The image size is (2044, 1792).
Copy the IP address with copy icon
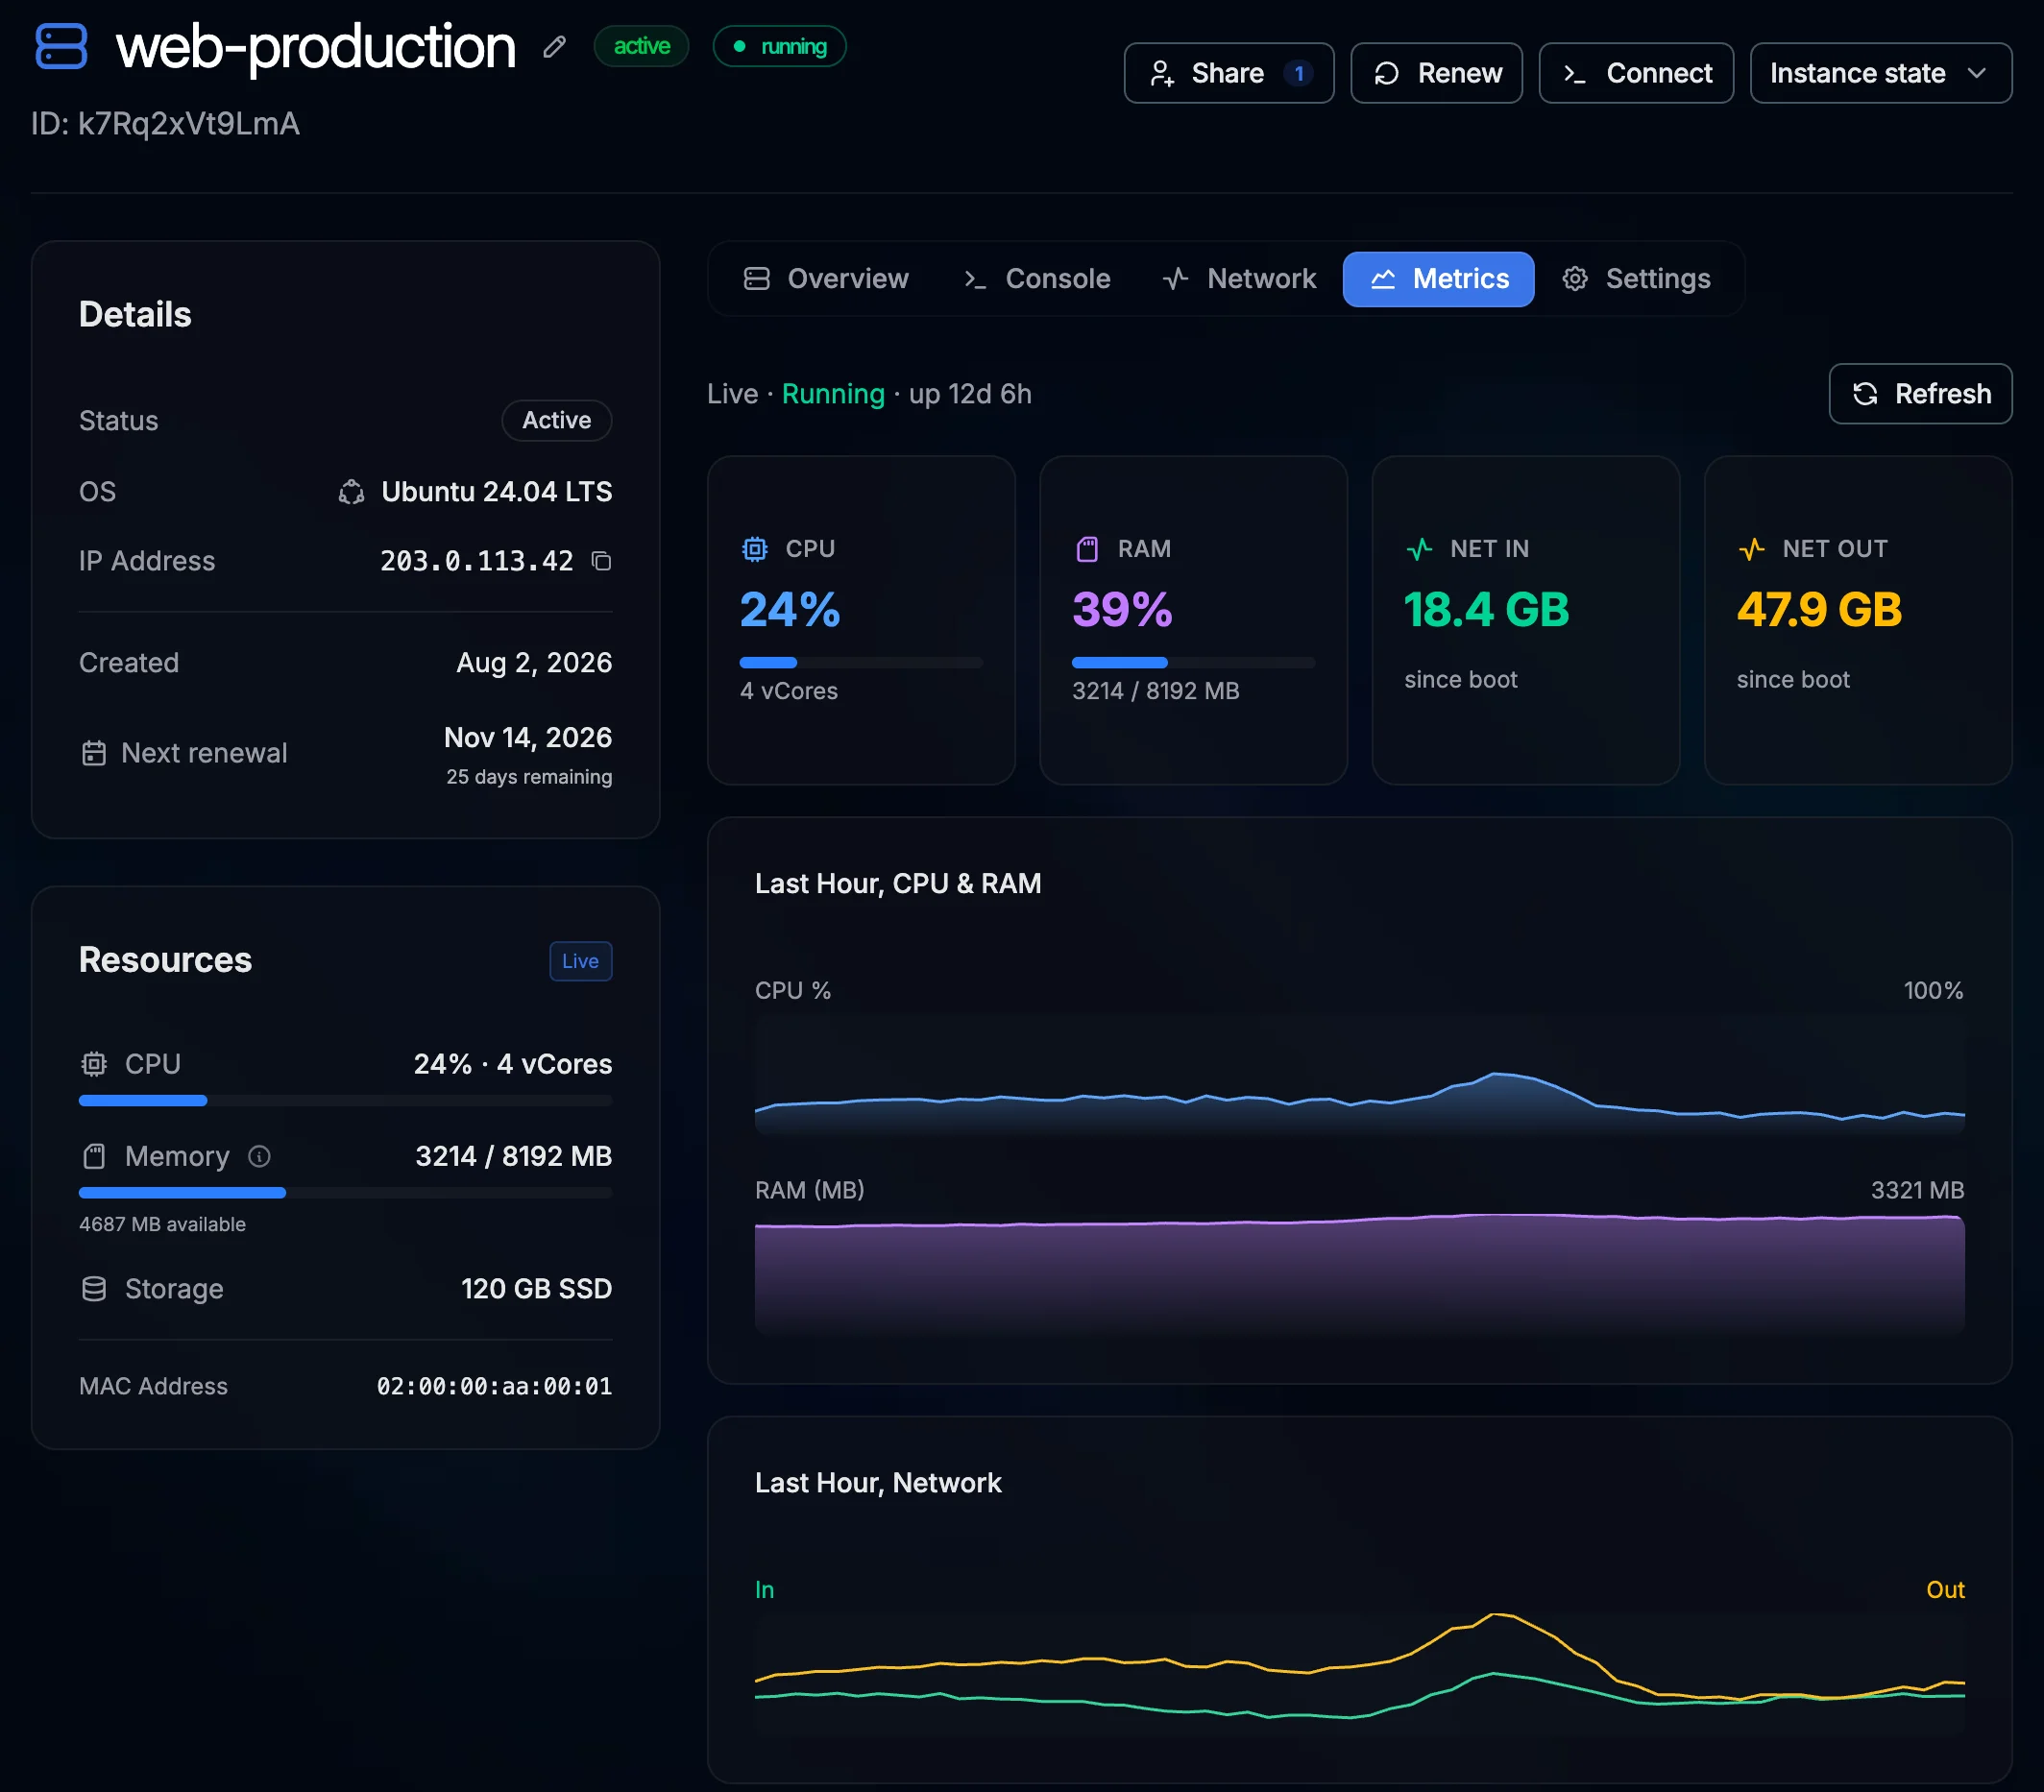[x=601, y=561]
